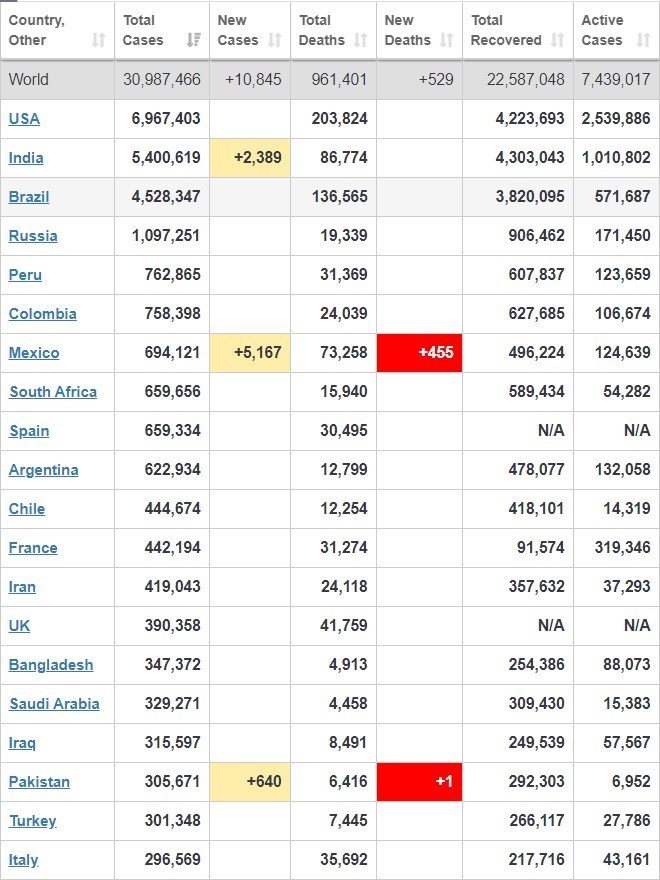Open the South Africa country page
This screenshot has width=660, height=880.
pos(53,392)
